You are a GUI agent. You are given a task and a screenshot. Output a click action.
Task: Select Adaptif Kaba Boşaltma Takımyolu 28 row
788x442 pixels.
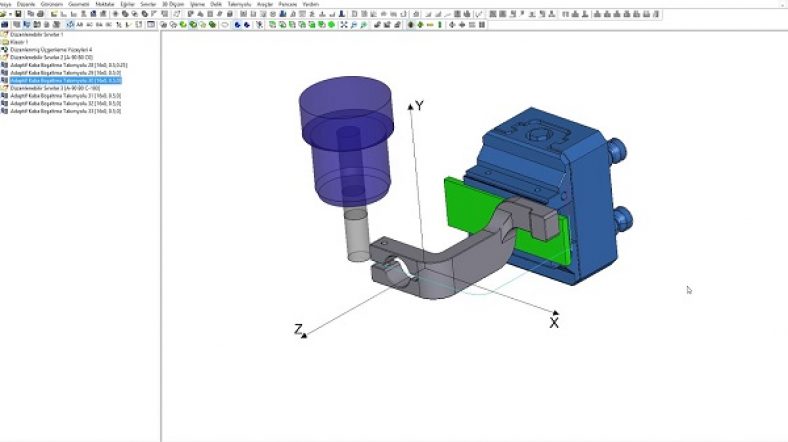pos(69,65)
